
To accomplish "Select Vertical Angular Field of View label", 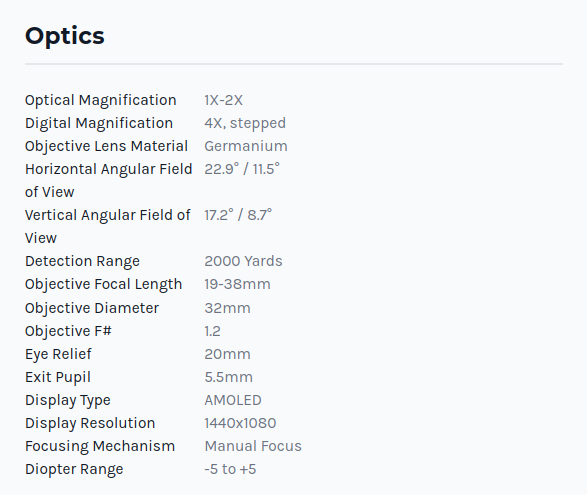I will 108,227.
